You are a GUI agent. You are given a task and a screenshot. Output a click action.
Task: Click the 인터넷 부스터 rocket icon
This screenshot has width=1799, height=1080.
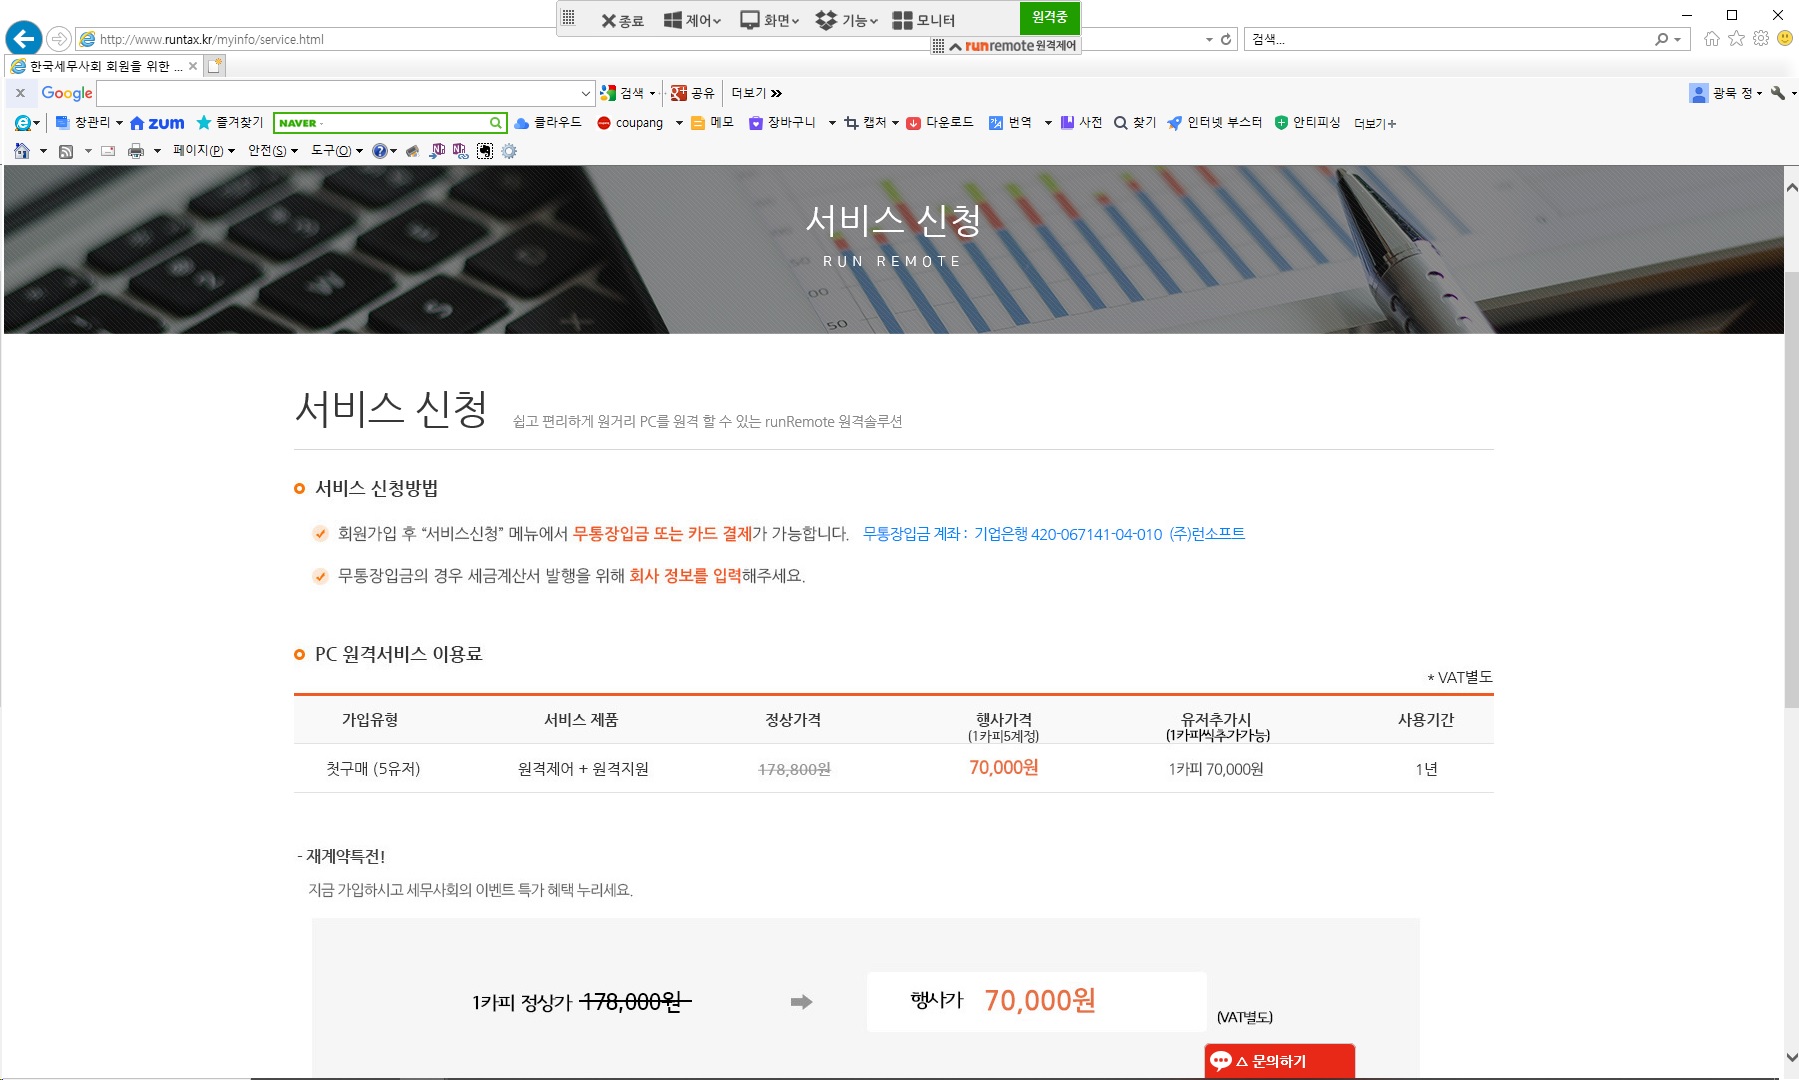pos(1174,123)
